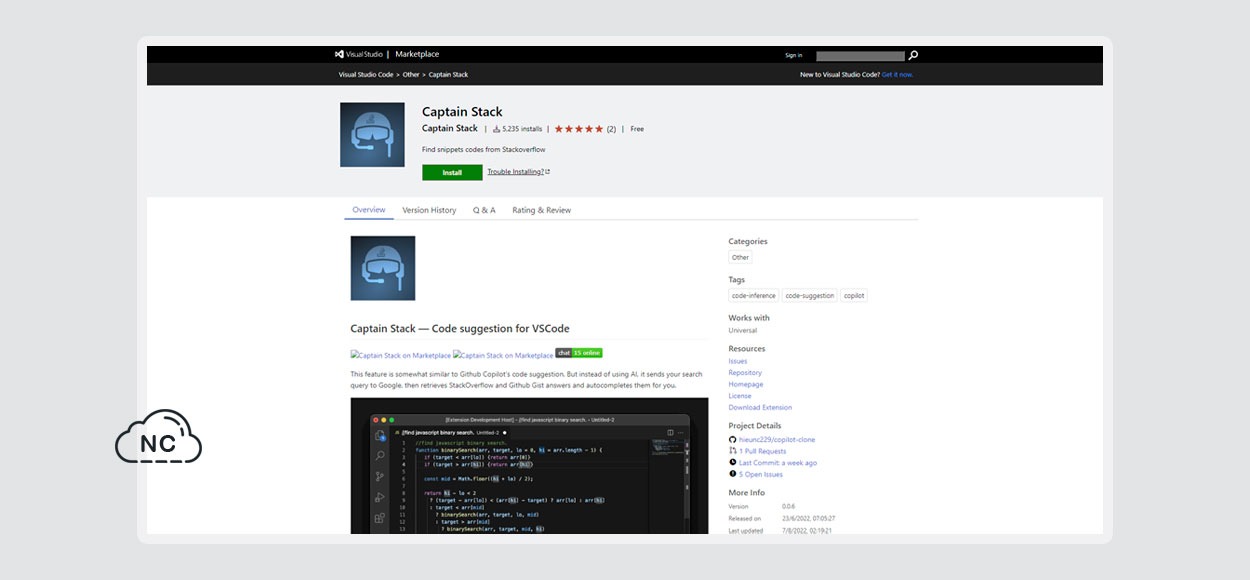This screenshot has width=1250, height=580.
Task: Click the release date 23/6/2022, 07:05:27
Action: coord(808,518)
